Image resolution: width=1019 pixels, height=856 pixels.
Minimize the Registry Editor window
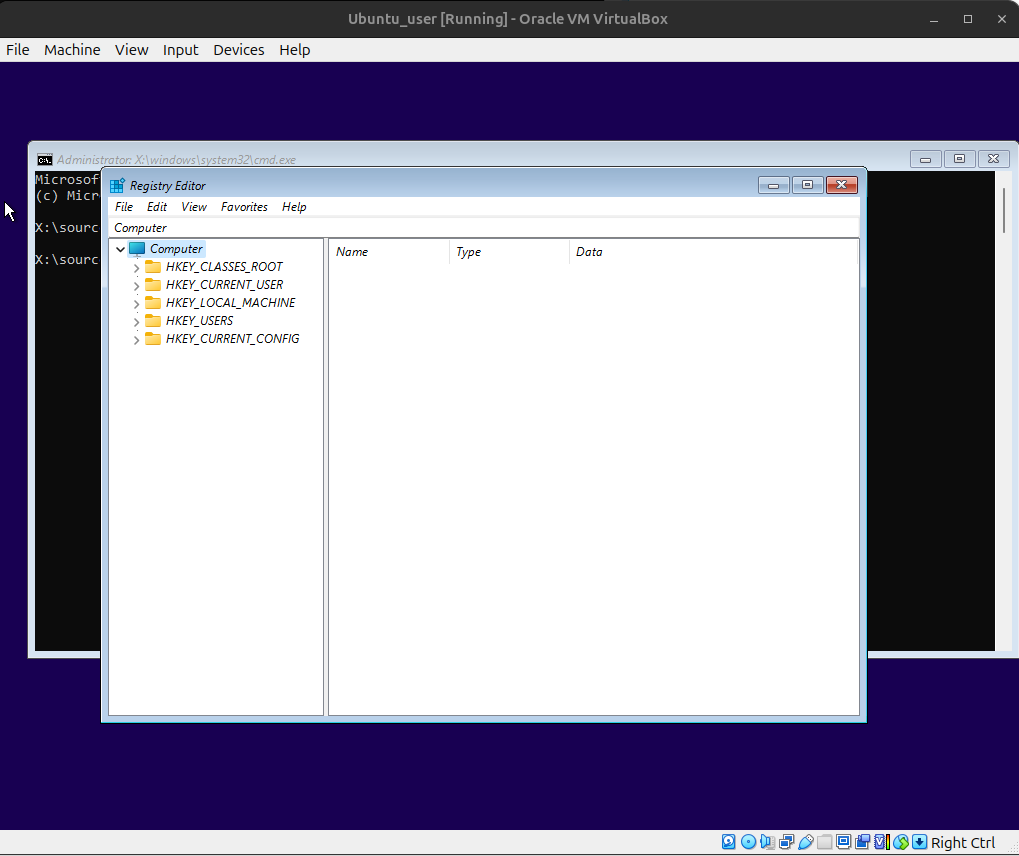773,185
